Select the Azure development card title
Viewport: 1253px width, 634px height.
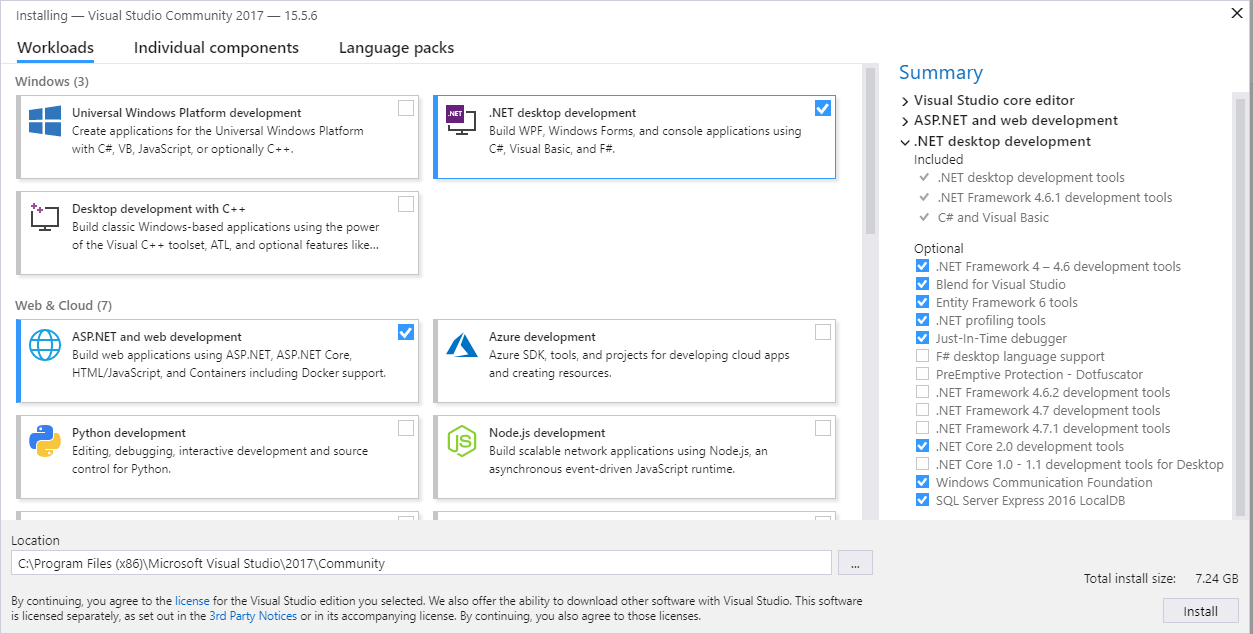point(542,337)
